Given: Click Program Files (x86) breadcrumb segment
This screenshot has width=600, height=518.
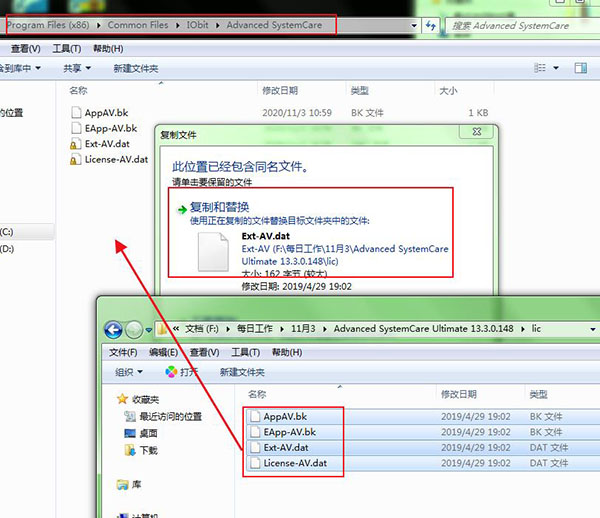Looking at the screenshot, I should tap(47, 25).
